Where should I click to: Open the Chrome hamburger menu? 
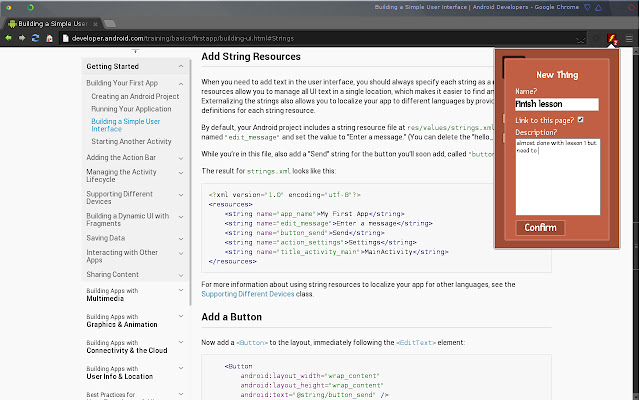pyautogui.click(x=630, y=38)
